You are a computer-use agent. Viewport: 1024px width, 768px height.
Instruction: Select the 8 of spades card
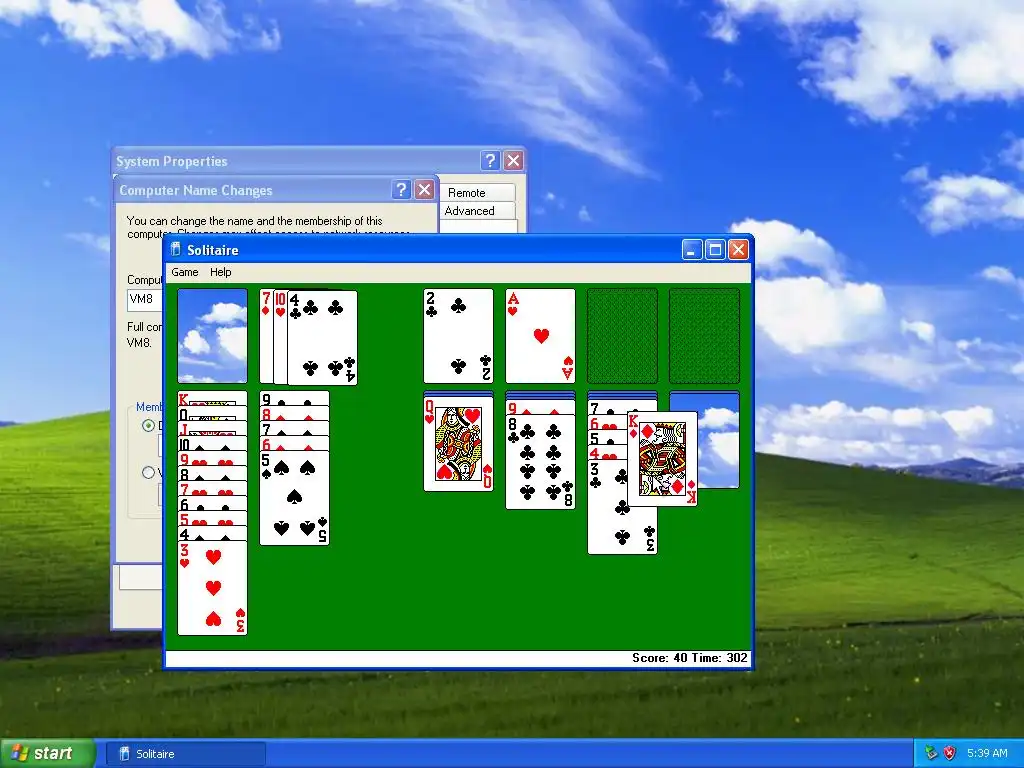point(212,473)
